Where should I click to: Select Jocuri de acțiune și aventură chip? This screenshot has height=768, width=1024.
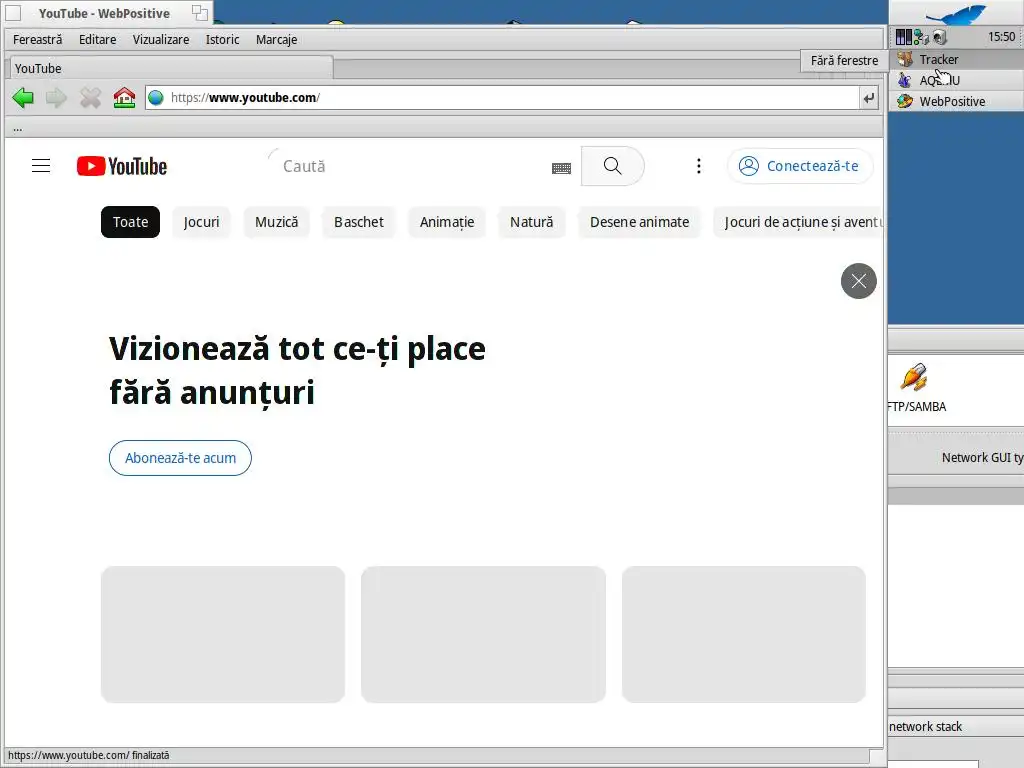coord(799,222)
